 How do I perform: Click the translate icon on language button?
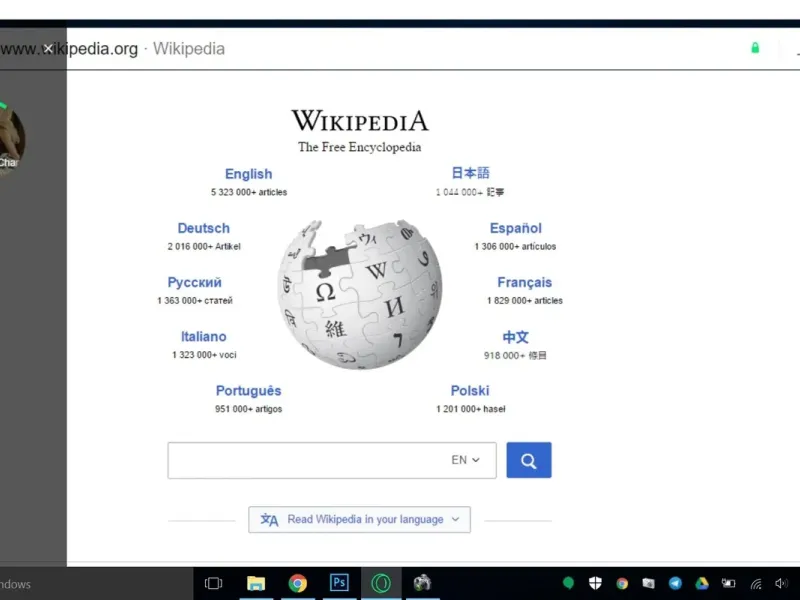(x=269, y=519)
